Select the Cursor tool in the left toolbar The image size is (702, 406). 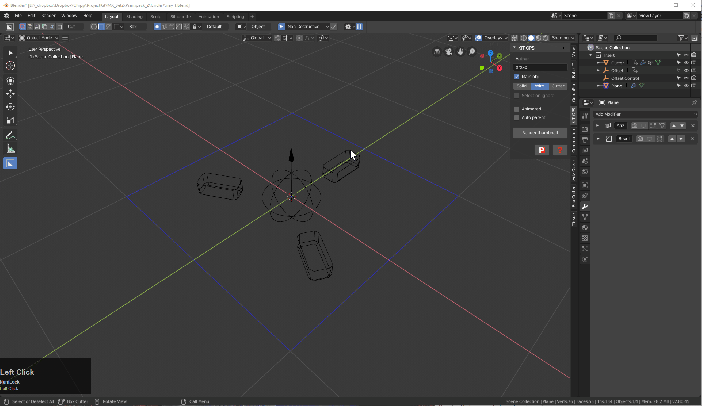pos(10,66)
